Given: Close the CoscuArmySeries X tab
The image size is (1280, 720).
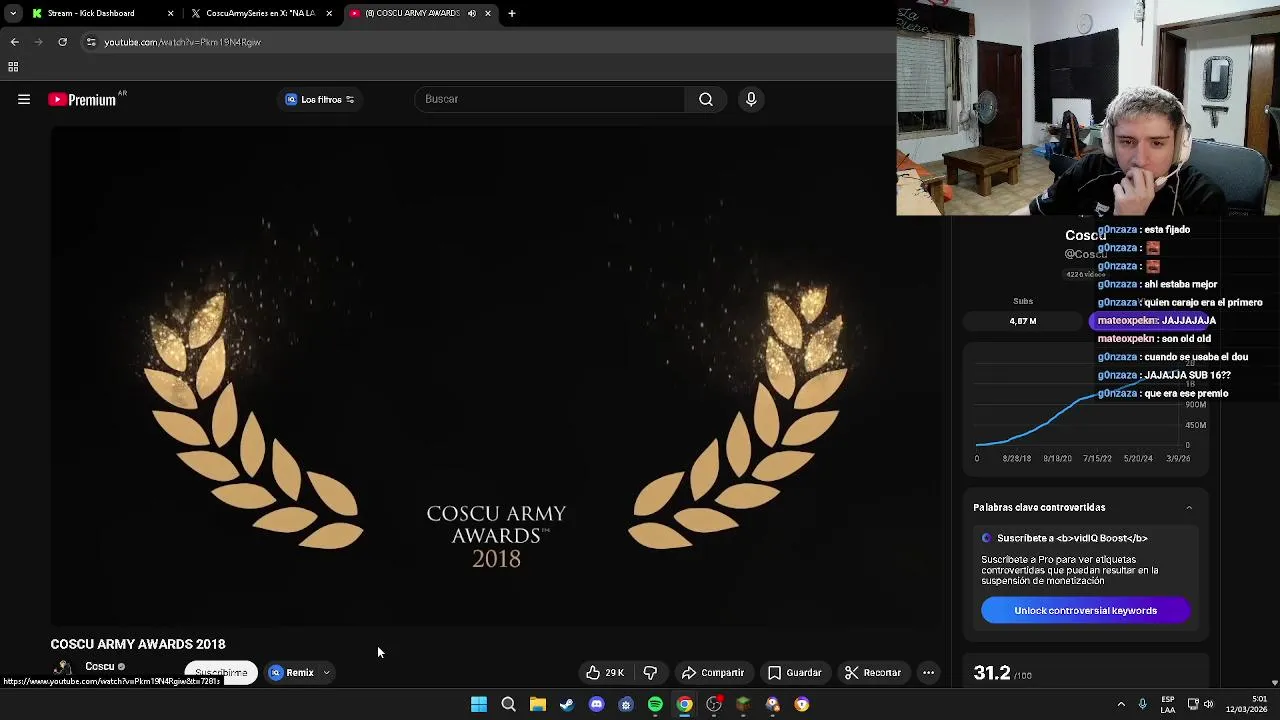Looking at the screenshot, I should click(x=329, y=13).
